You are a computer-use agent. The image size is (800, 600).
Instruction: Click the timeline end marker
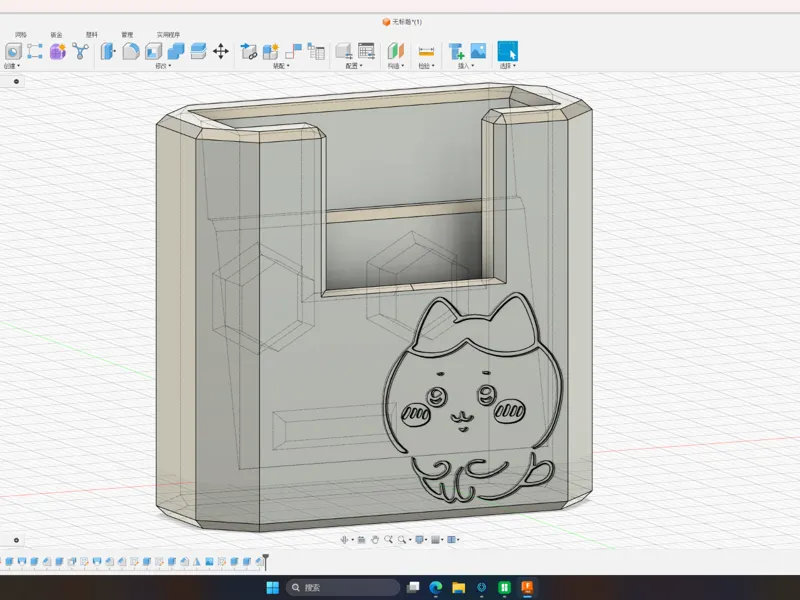tap(266, 562)
